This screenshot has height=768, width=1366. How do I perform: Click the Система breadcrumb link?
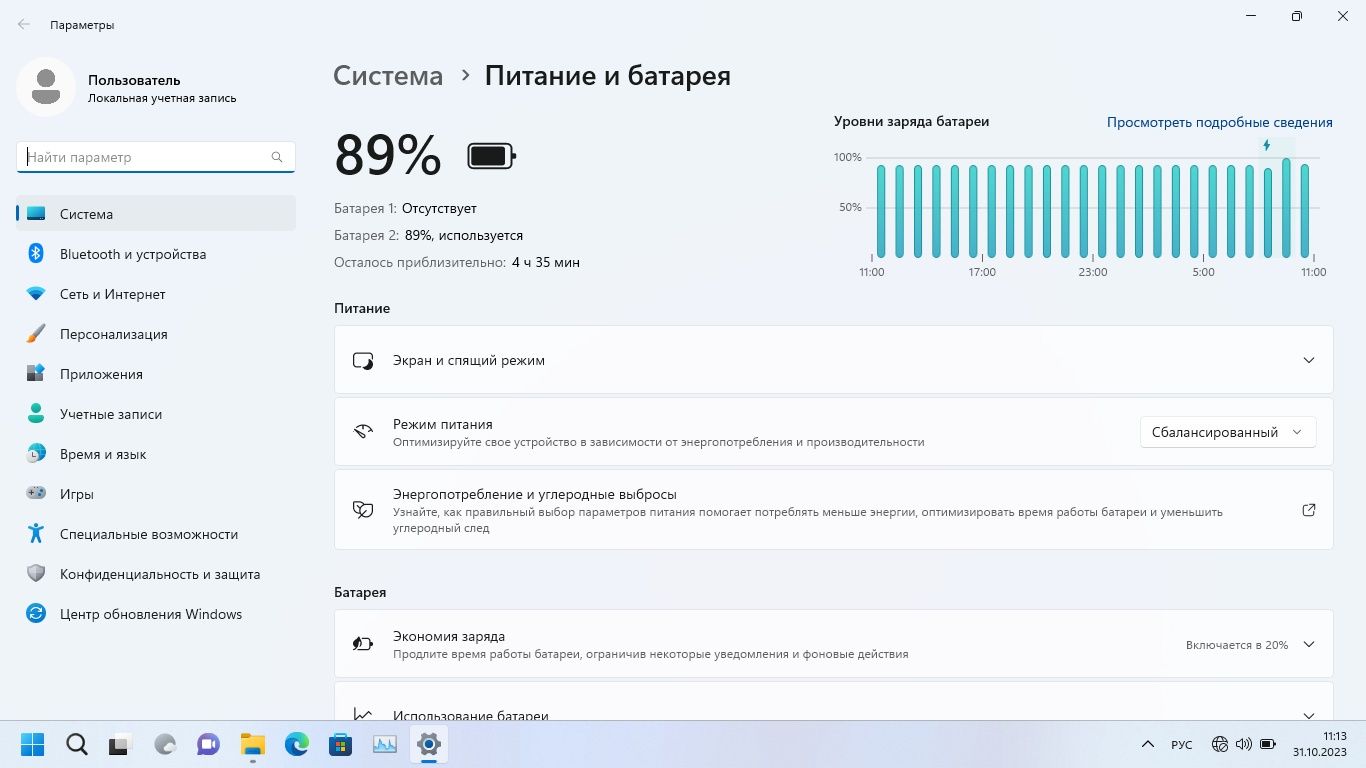click(x=388, y=76)
